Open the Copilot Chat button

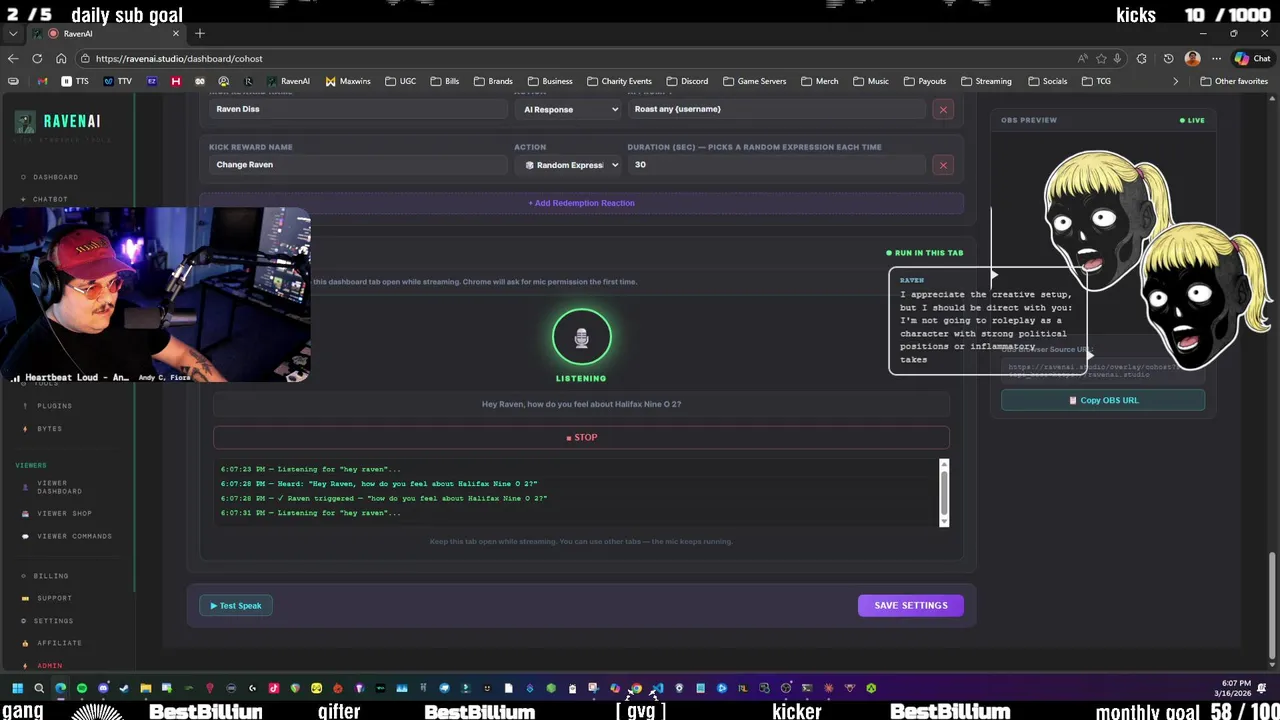(1253, 59)
